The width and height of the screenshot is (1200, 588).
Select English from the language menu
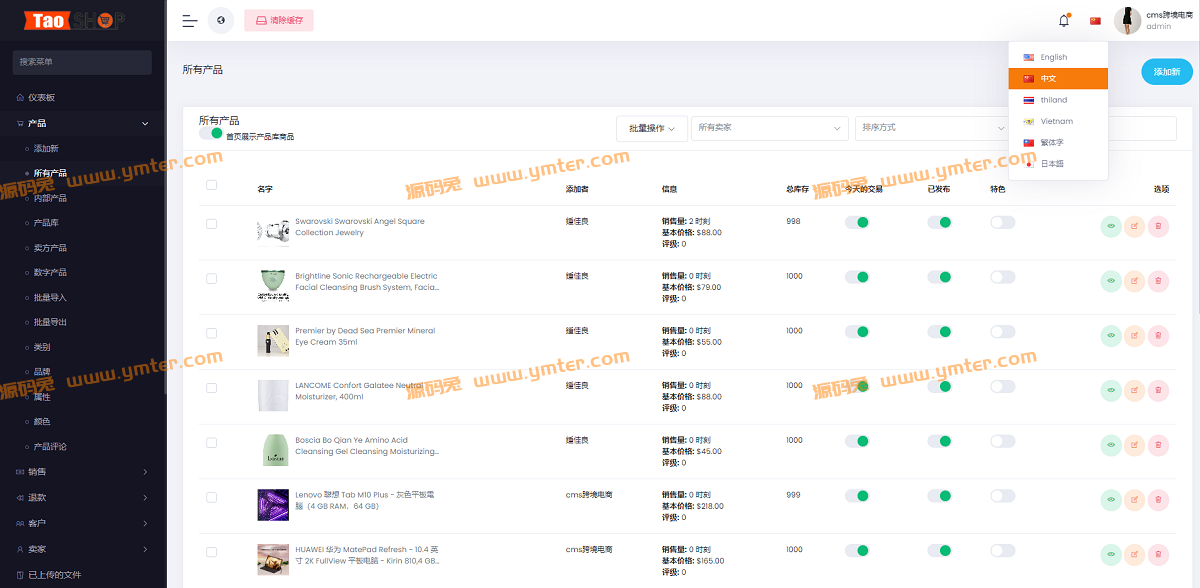1058,57
